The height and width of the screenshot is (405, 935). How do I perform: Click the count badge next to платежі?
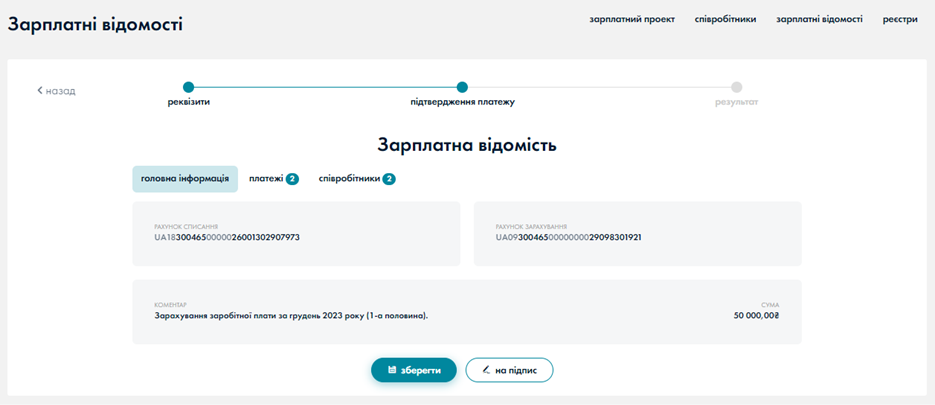tap(292, 179)
